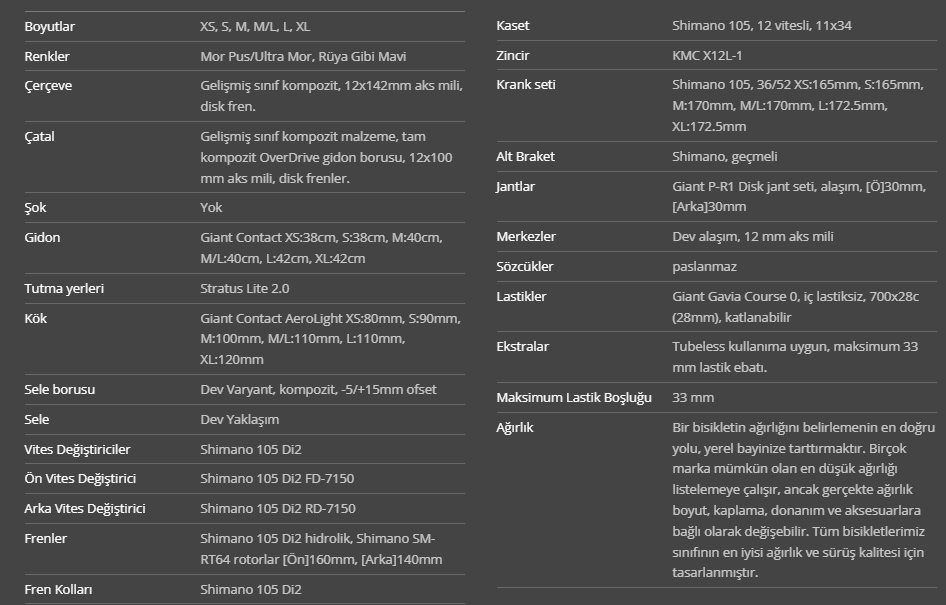Click Stratus Lite 2.0 grip value
This screenshot has height=605, width=946.
[x=244, y=288]
